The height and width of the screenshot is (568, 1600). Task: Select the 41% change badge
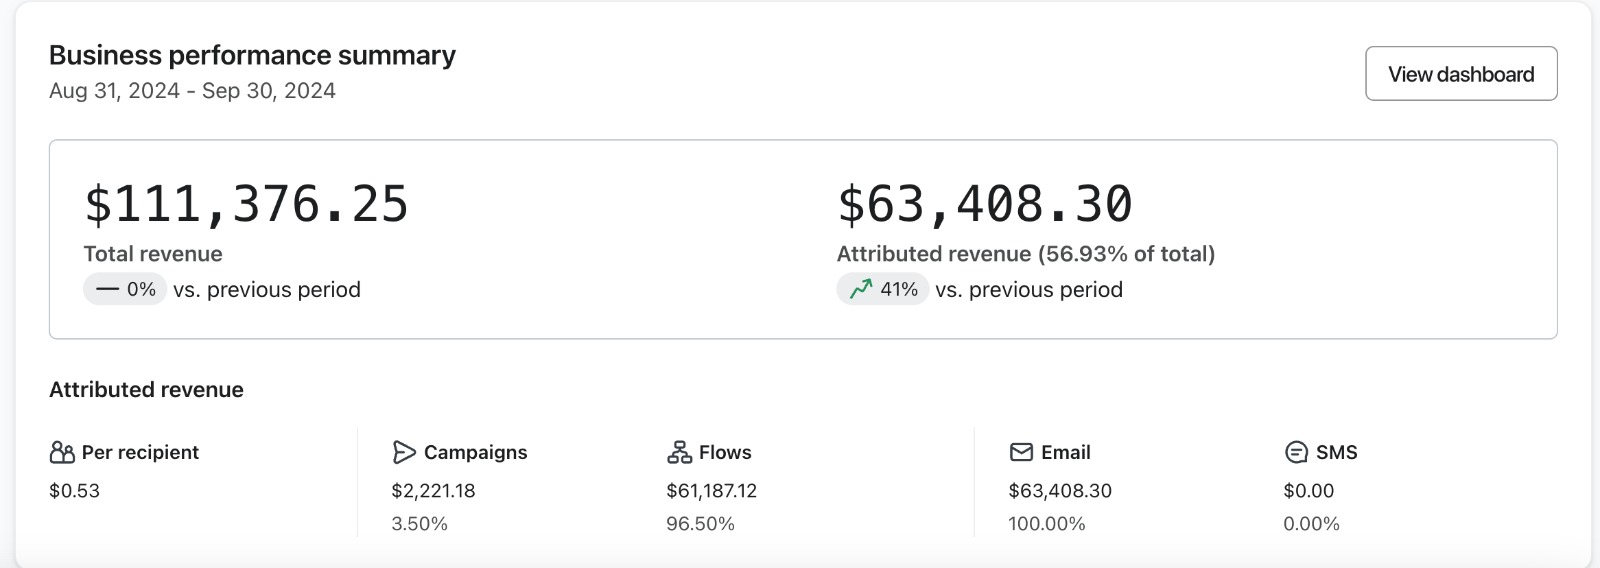(884, 290)
